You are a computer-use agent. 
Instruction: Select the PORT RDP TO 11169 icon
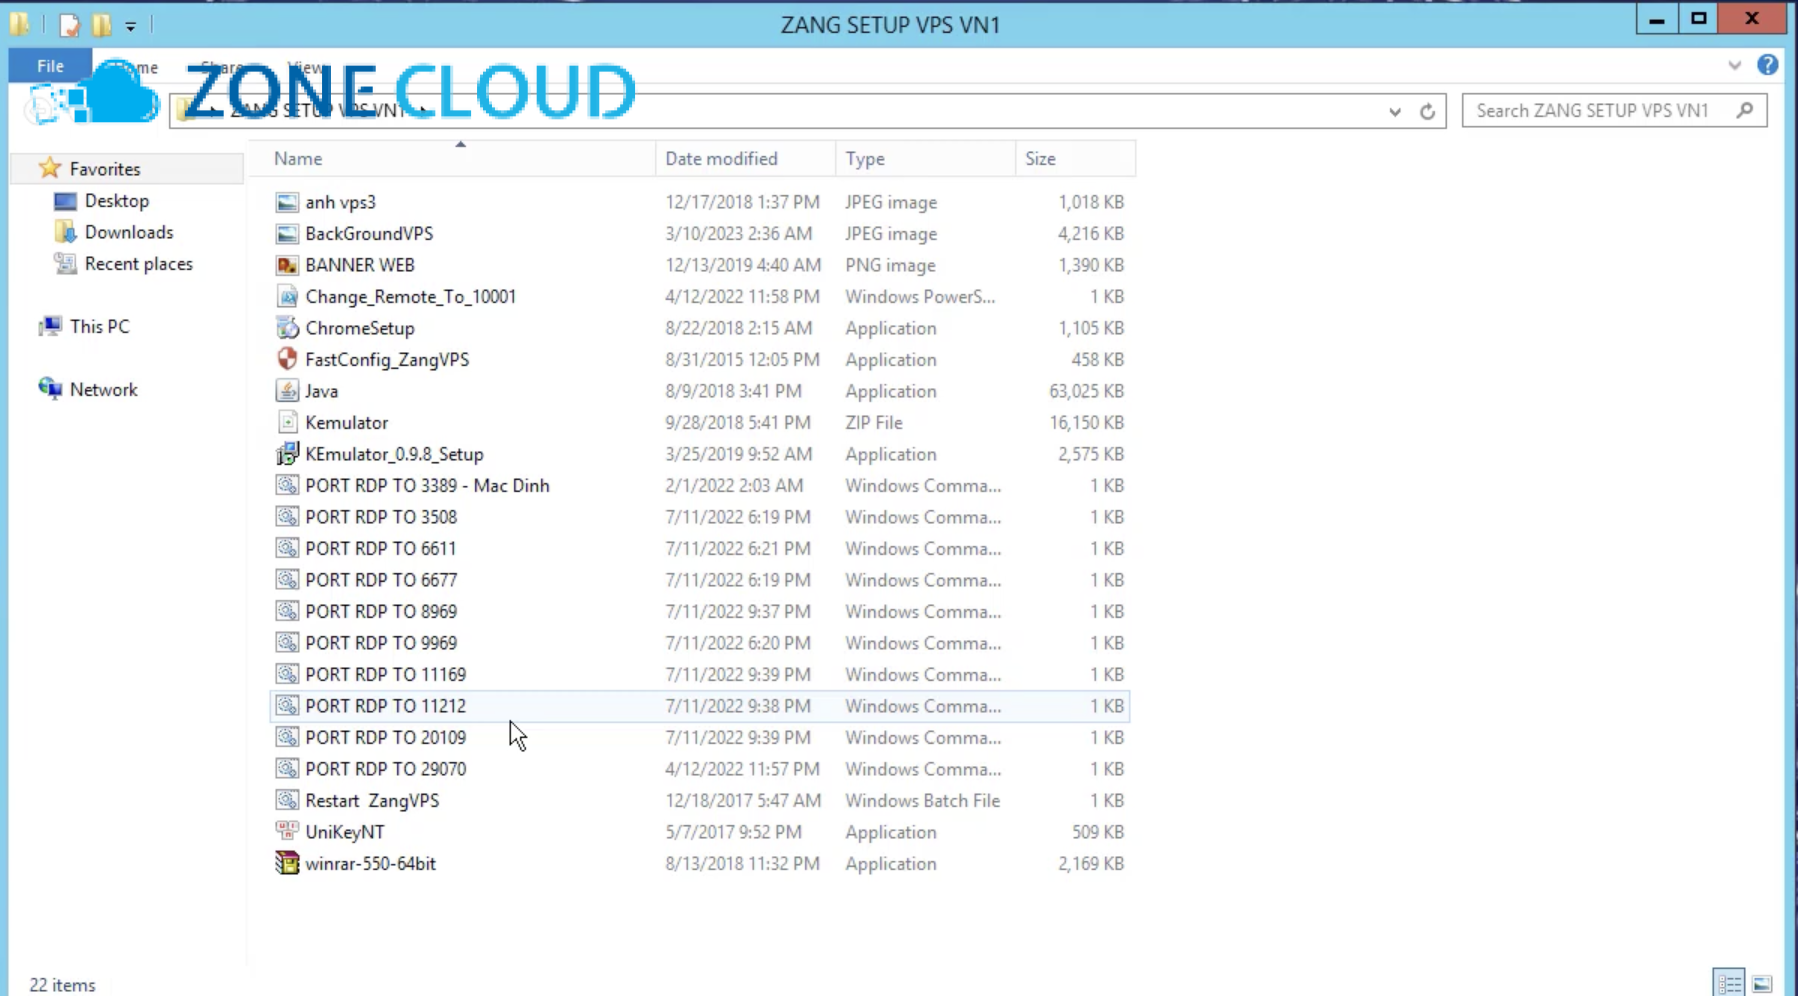point(287,675)
